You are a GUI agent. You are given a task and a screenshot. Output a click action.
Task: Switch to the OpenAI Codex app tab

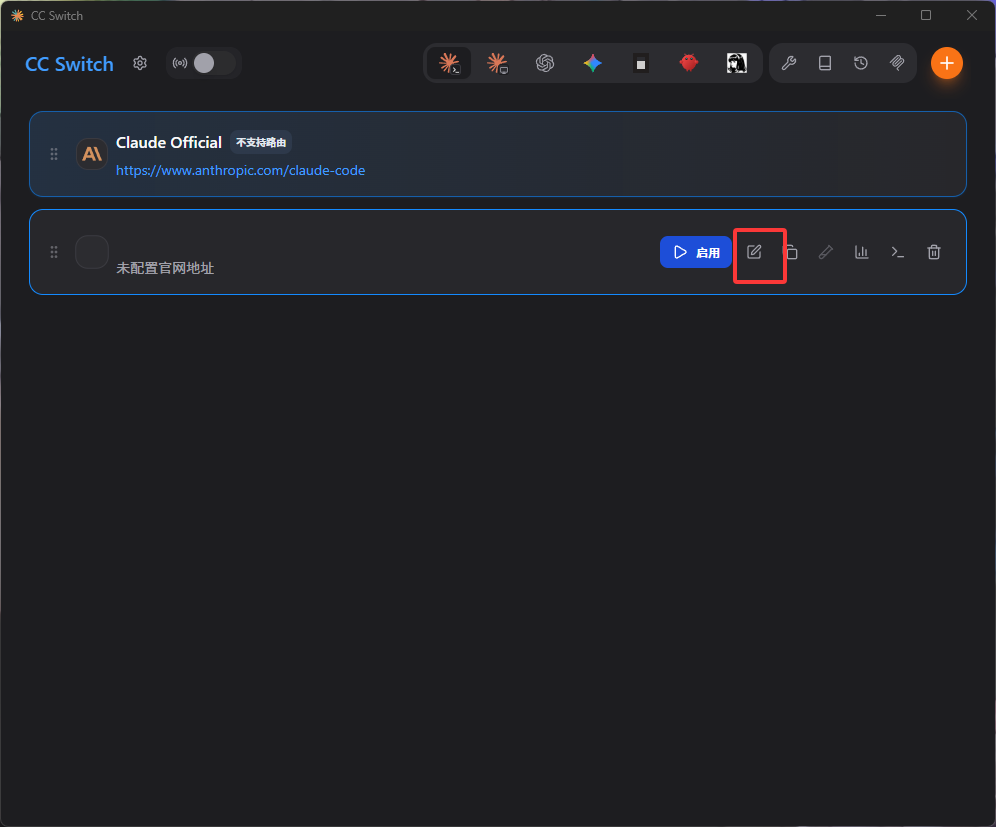click(545, 63)
